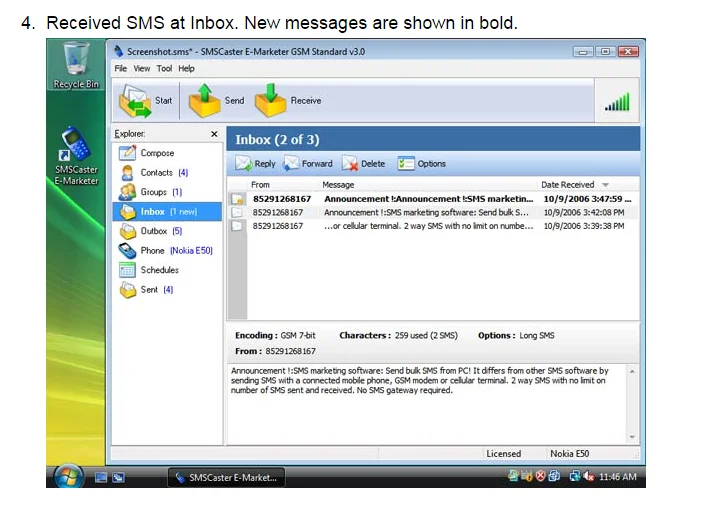Open the File menu
Image resolution: width=718 pixels, height=505 pixels.
coord(120,69)
